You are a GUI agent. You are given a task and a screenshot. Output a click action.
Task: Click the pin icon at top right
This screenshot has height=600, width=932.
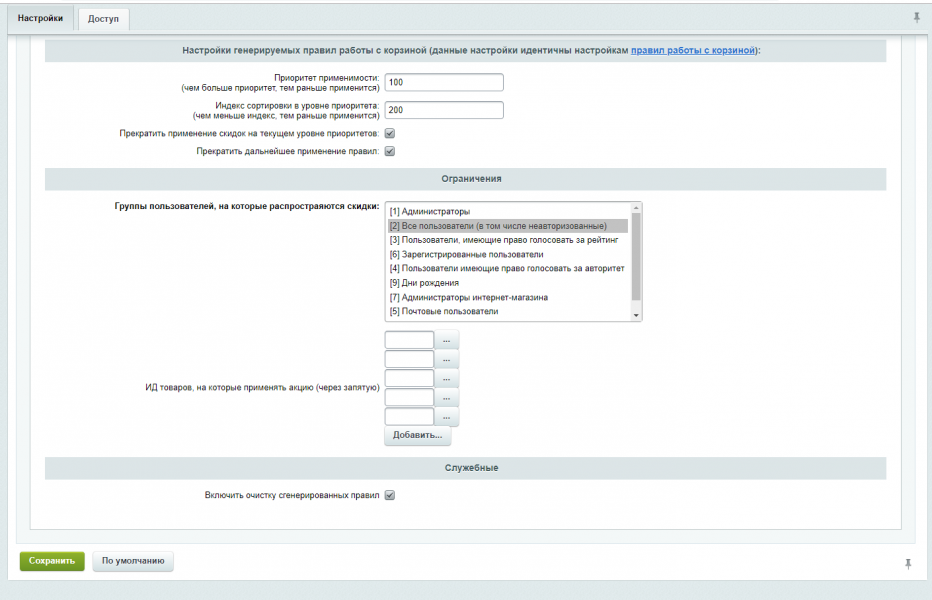917,18
